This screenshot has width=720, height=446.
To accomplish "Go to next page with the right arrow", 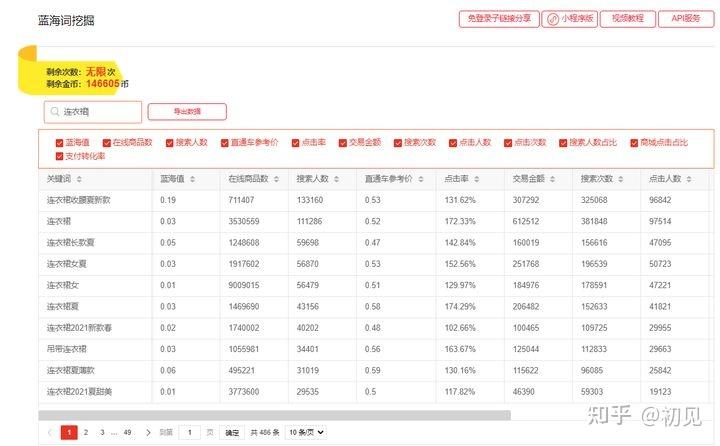I will coord(148,432).
